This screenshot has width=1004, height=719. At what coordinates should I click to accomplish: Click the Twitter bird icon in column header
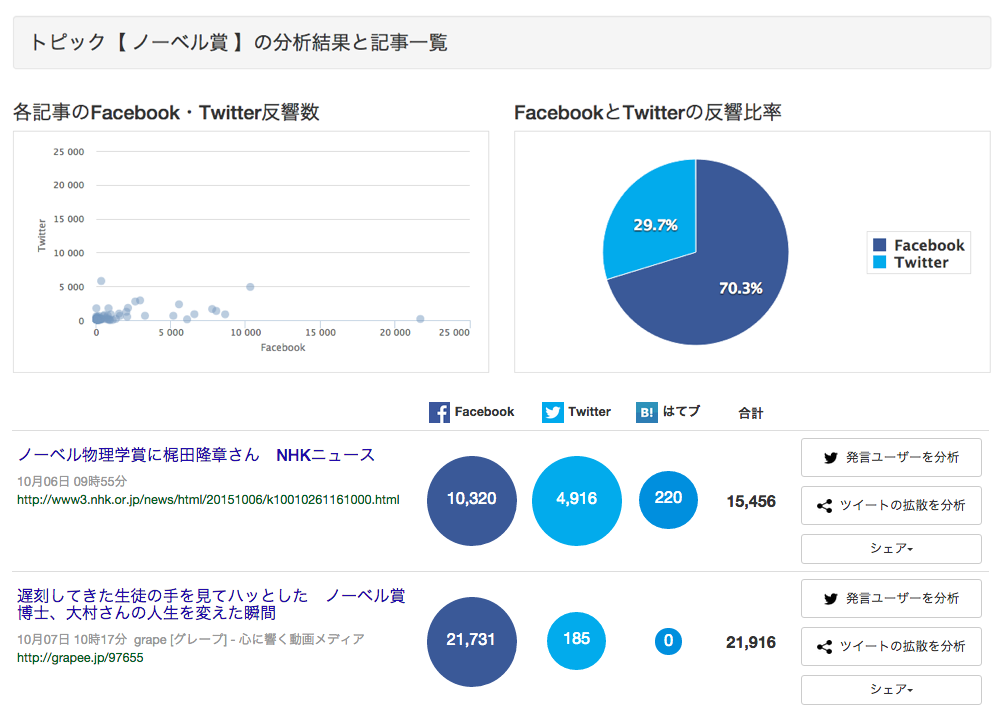click(x=552, y=412)
